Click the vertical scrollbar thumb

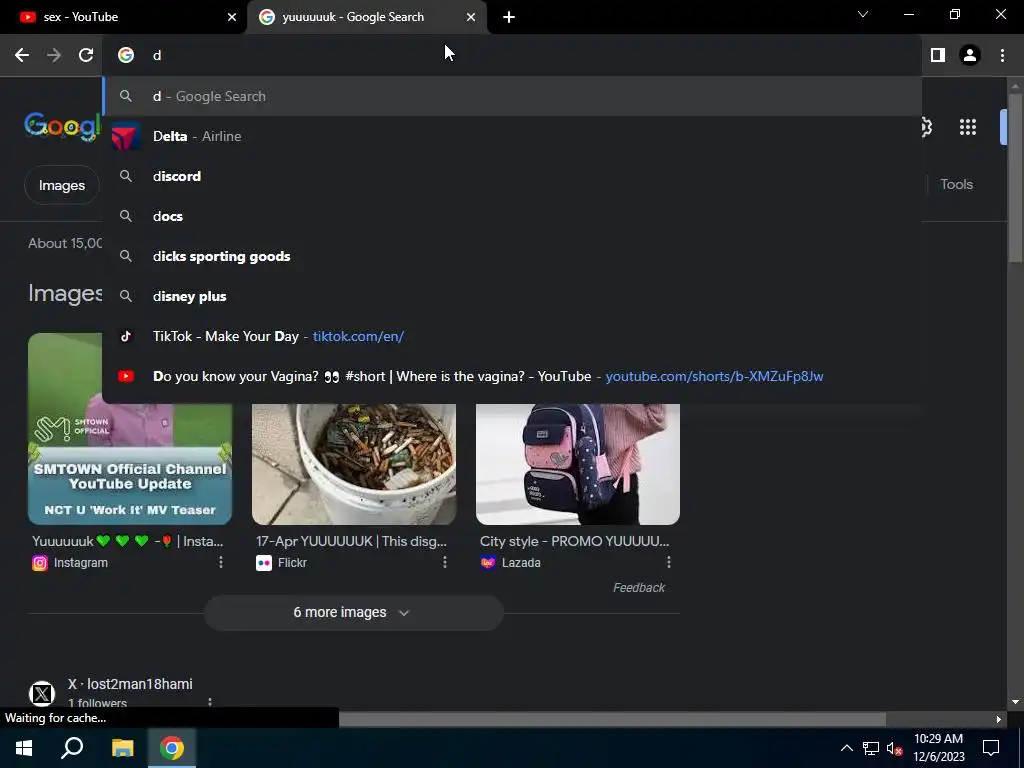pos(1015,179)
